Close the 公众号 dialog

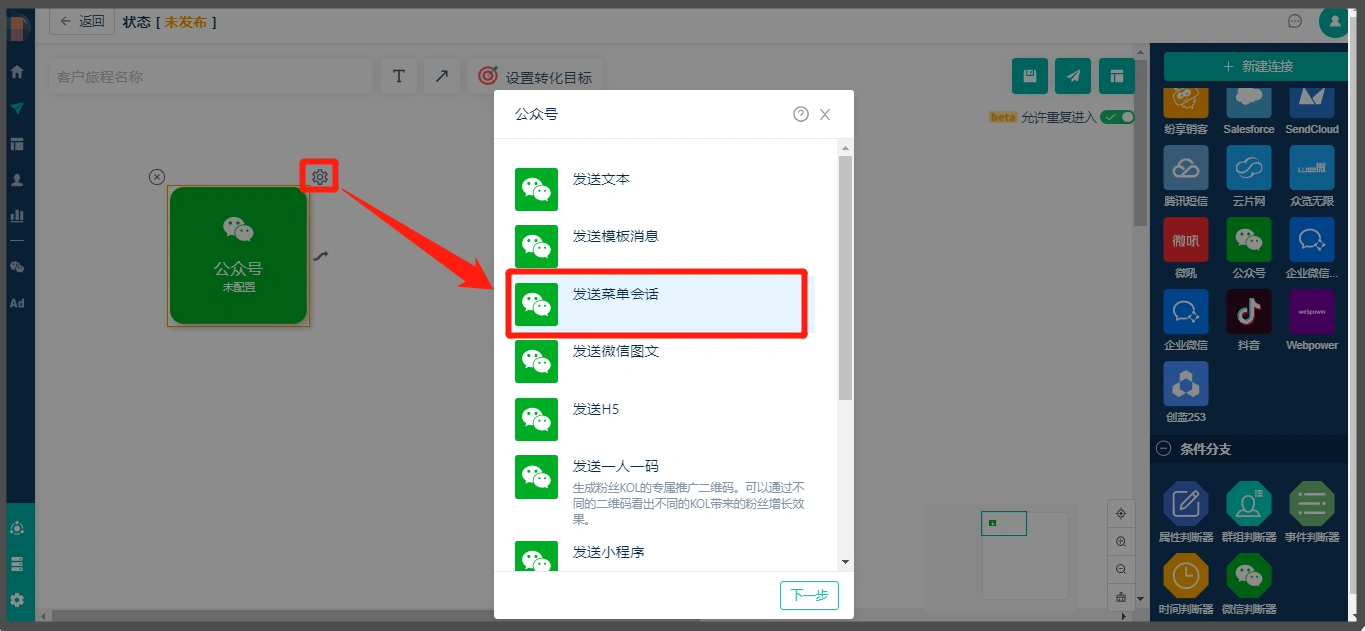point(825,115)
